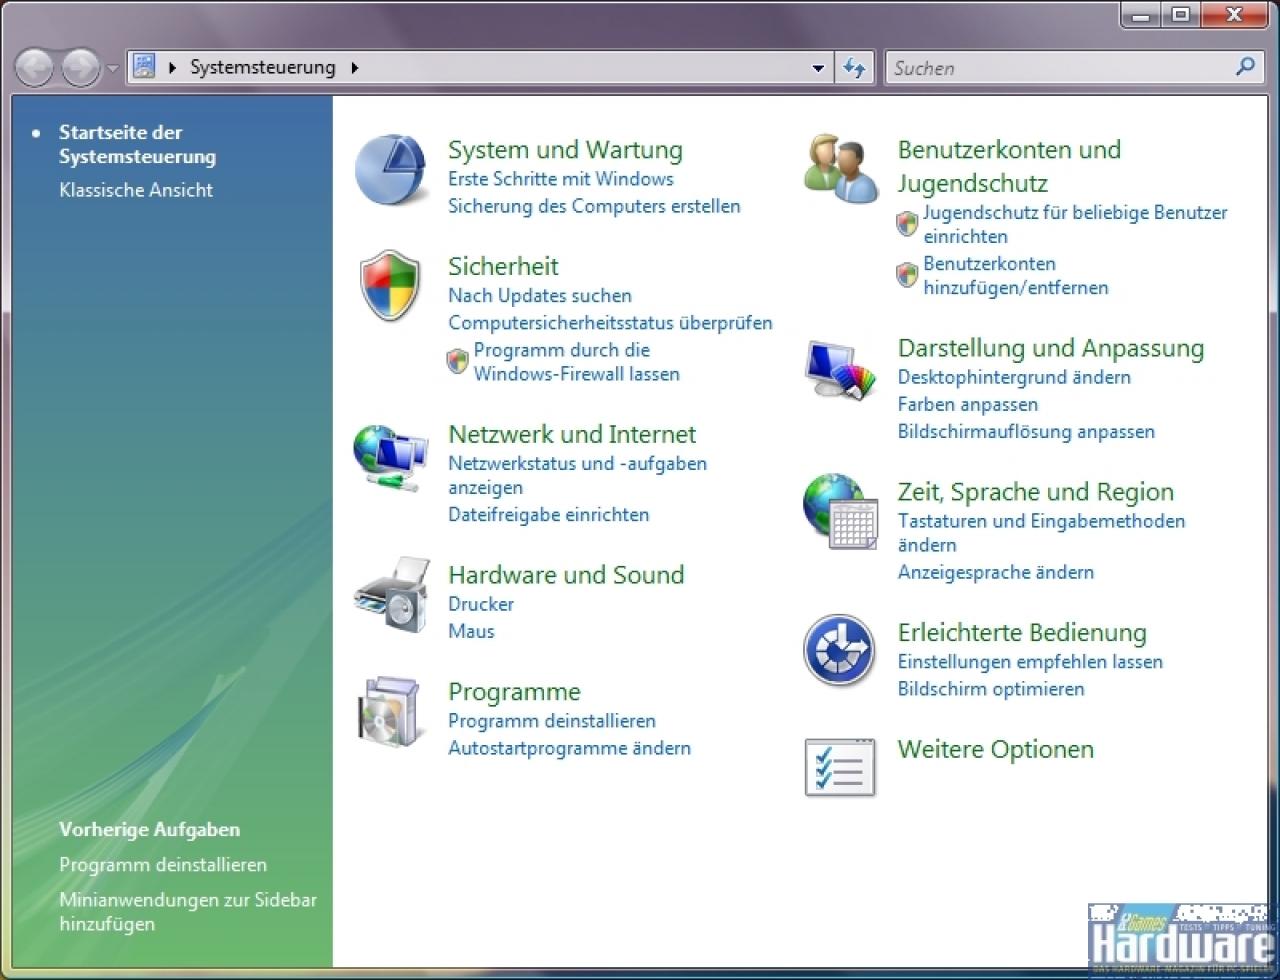Expand the arrow before Systemsteuerung breadcrumb
Viewport: 1280px width, 980px height.
click(173, 68)
